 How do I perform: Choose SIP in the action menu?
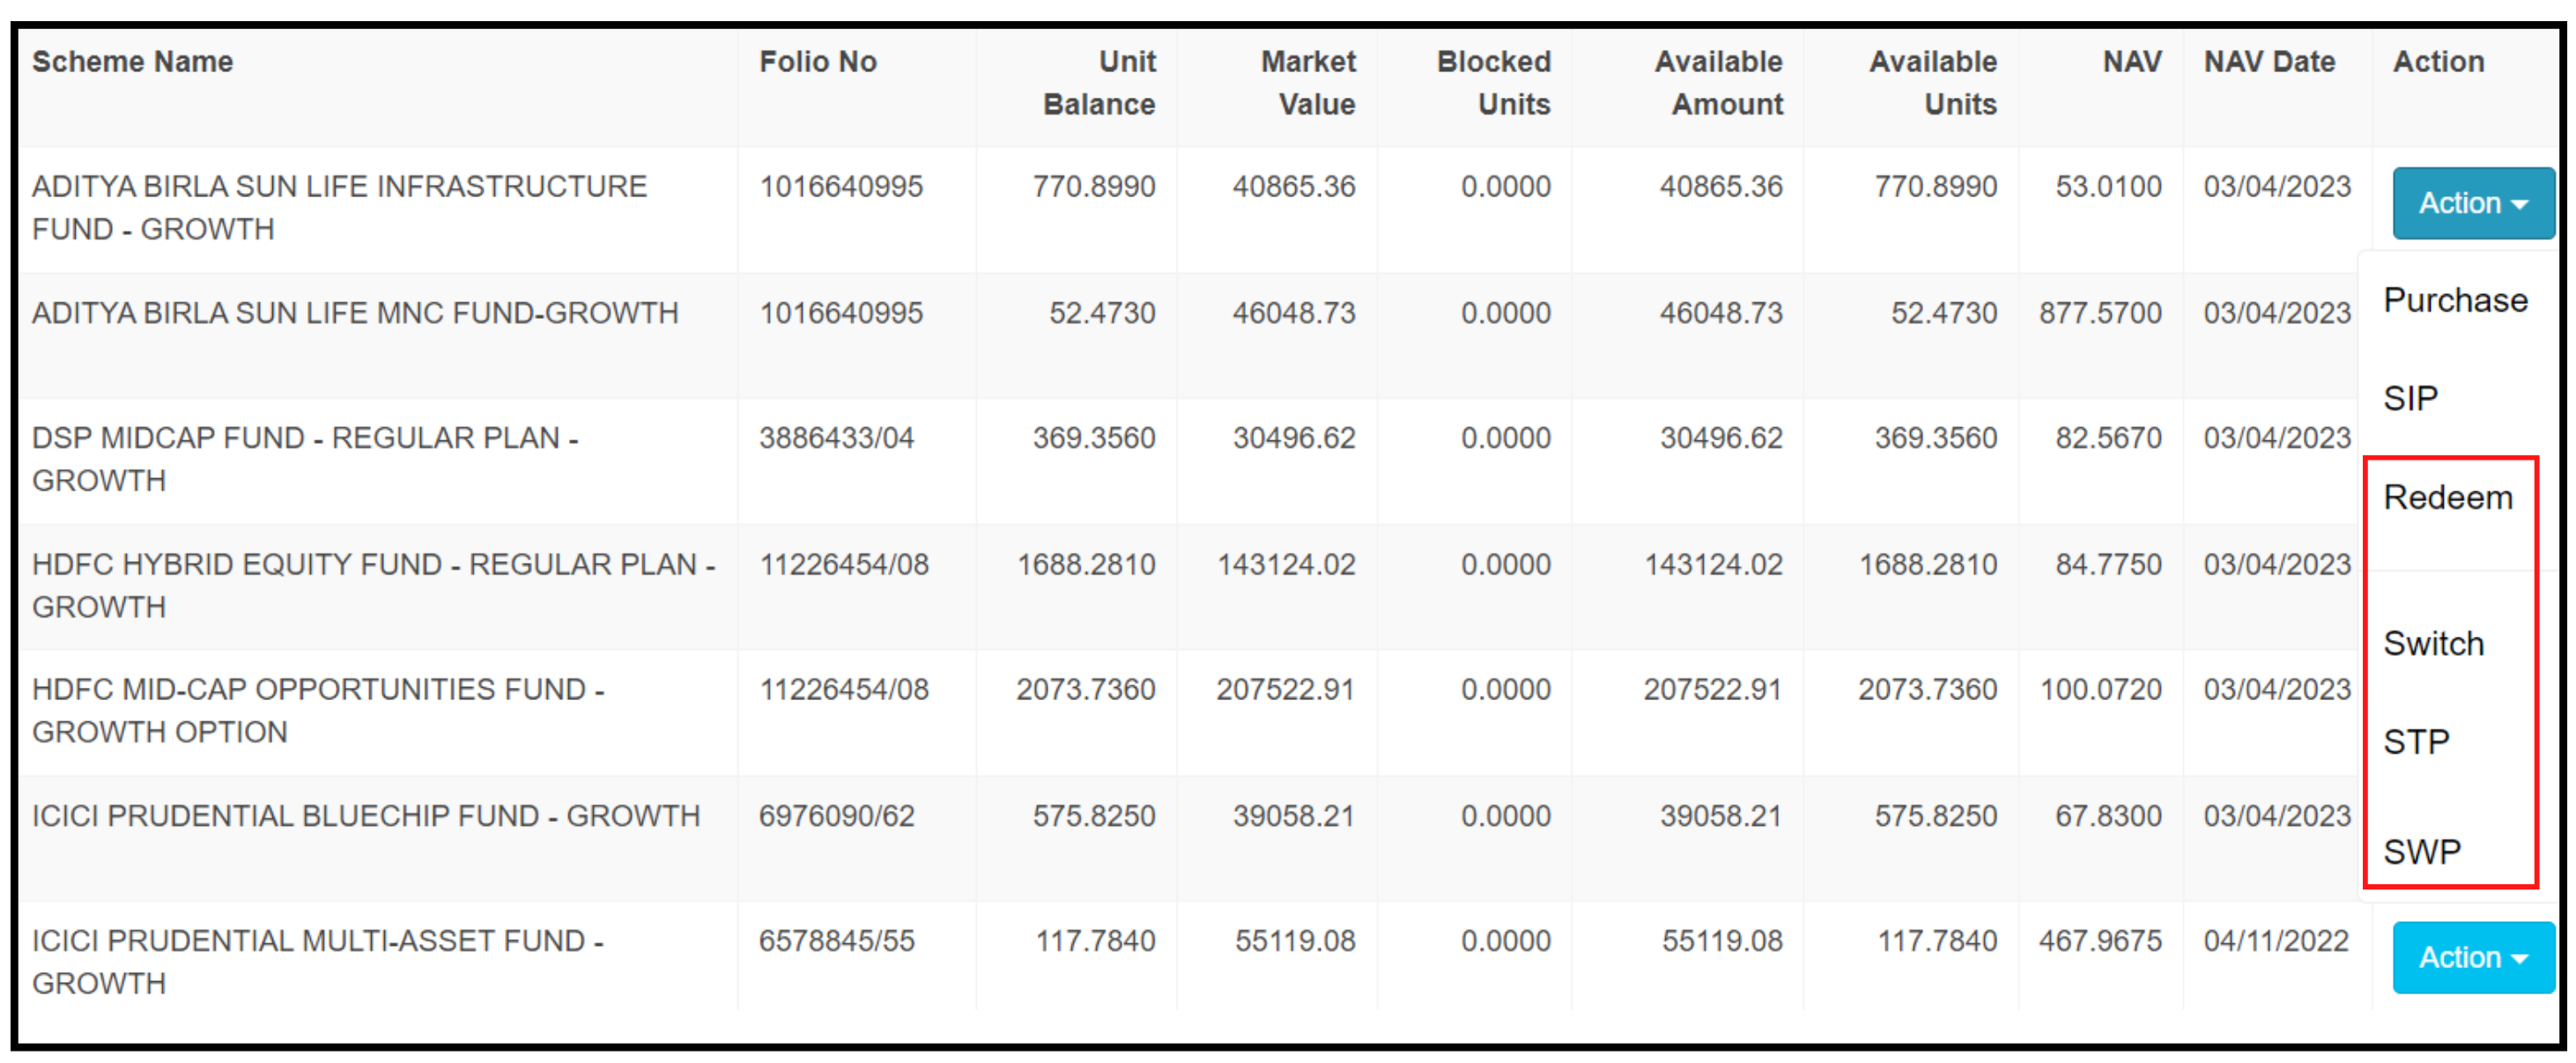pos(2410,398)
